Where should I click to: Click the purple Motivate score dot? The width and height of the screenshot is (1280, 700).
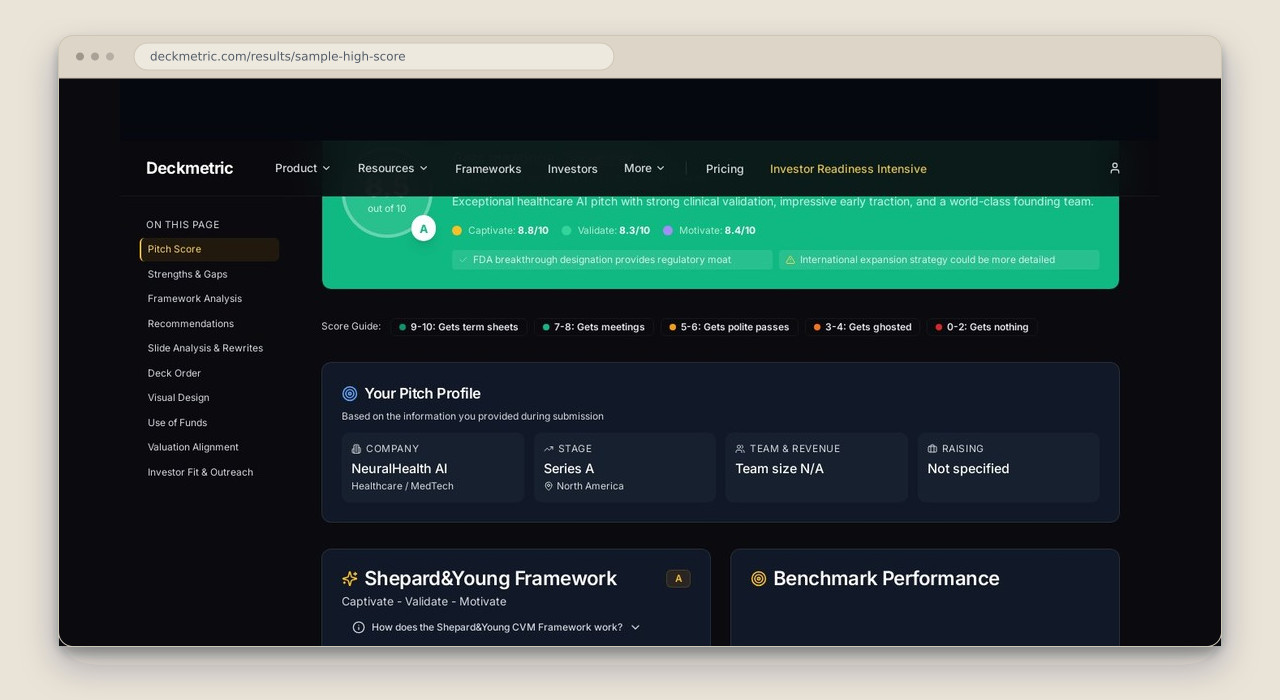pos(668,230)
